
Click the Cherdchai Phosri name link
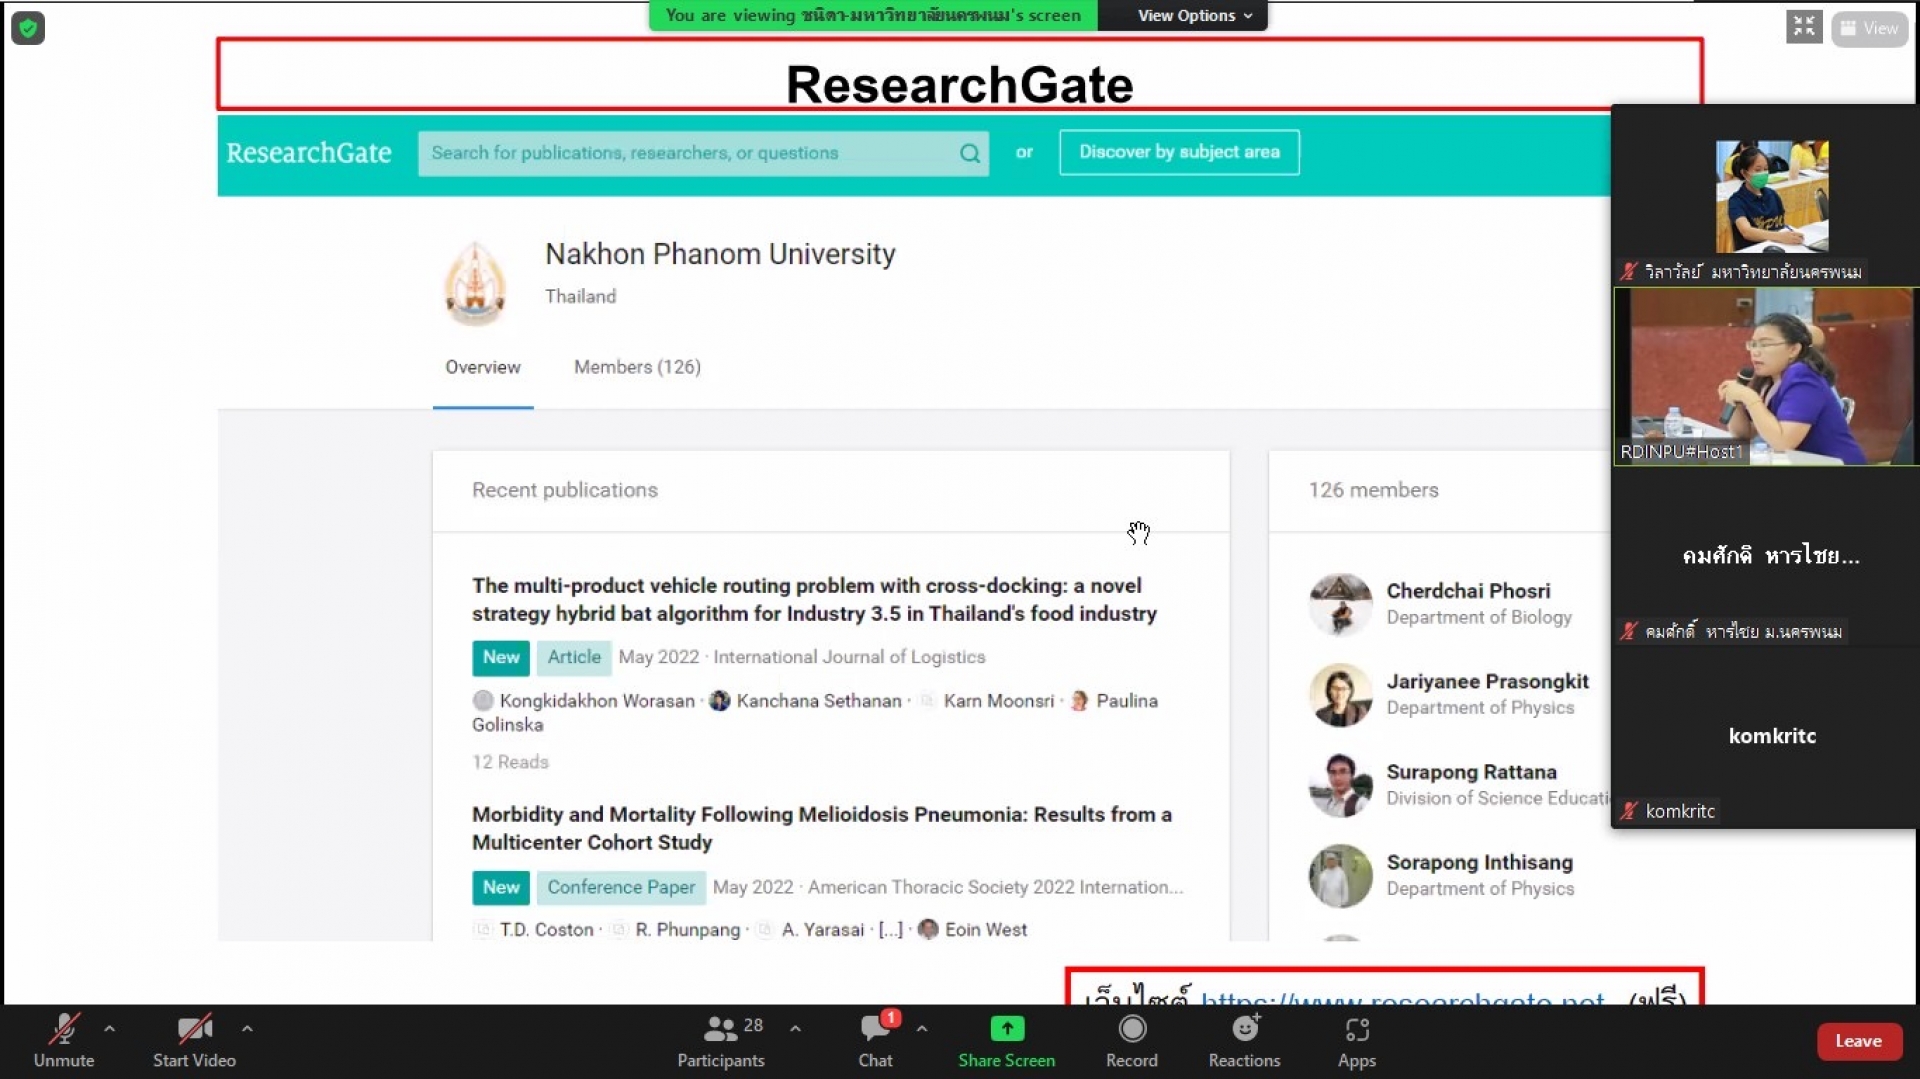[1468, 591]
